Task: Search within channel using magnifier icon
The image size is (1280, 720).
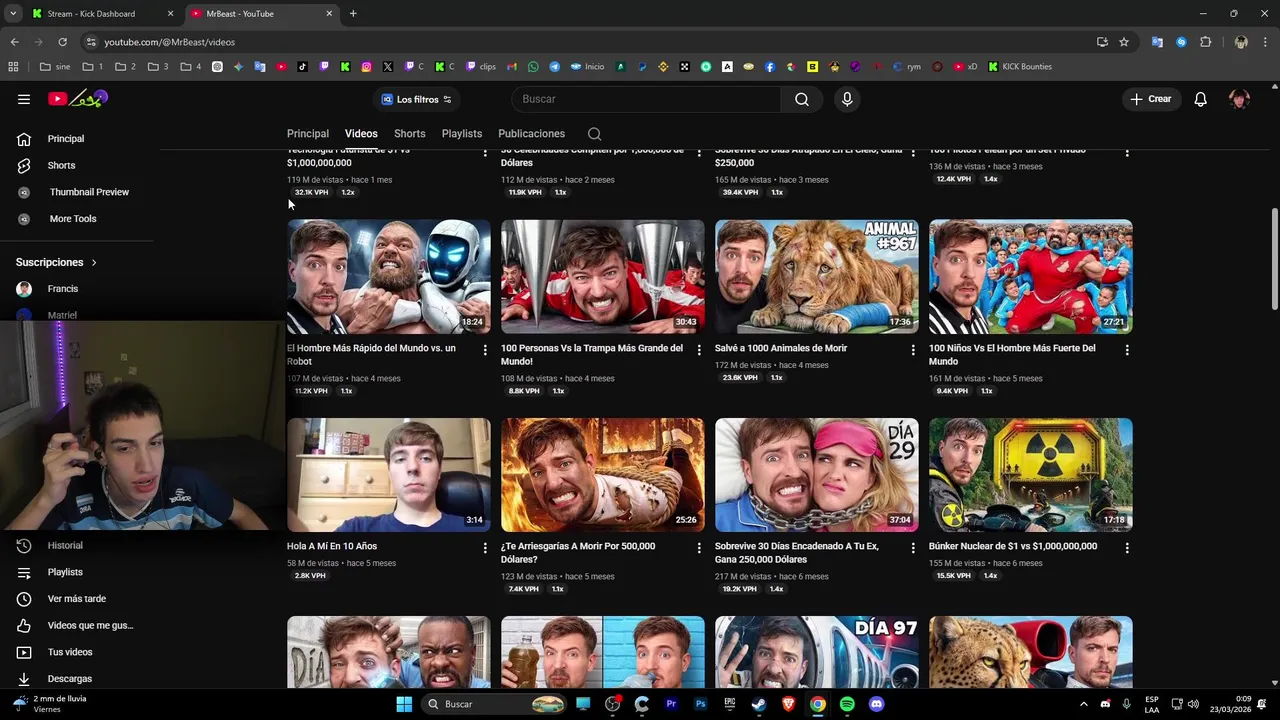Action: click(x=594, y=134)
